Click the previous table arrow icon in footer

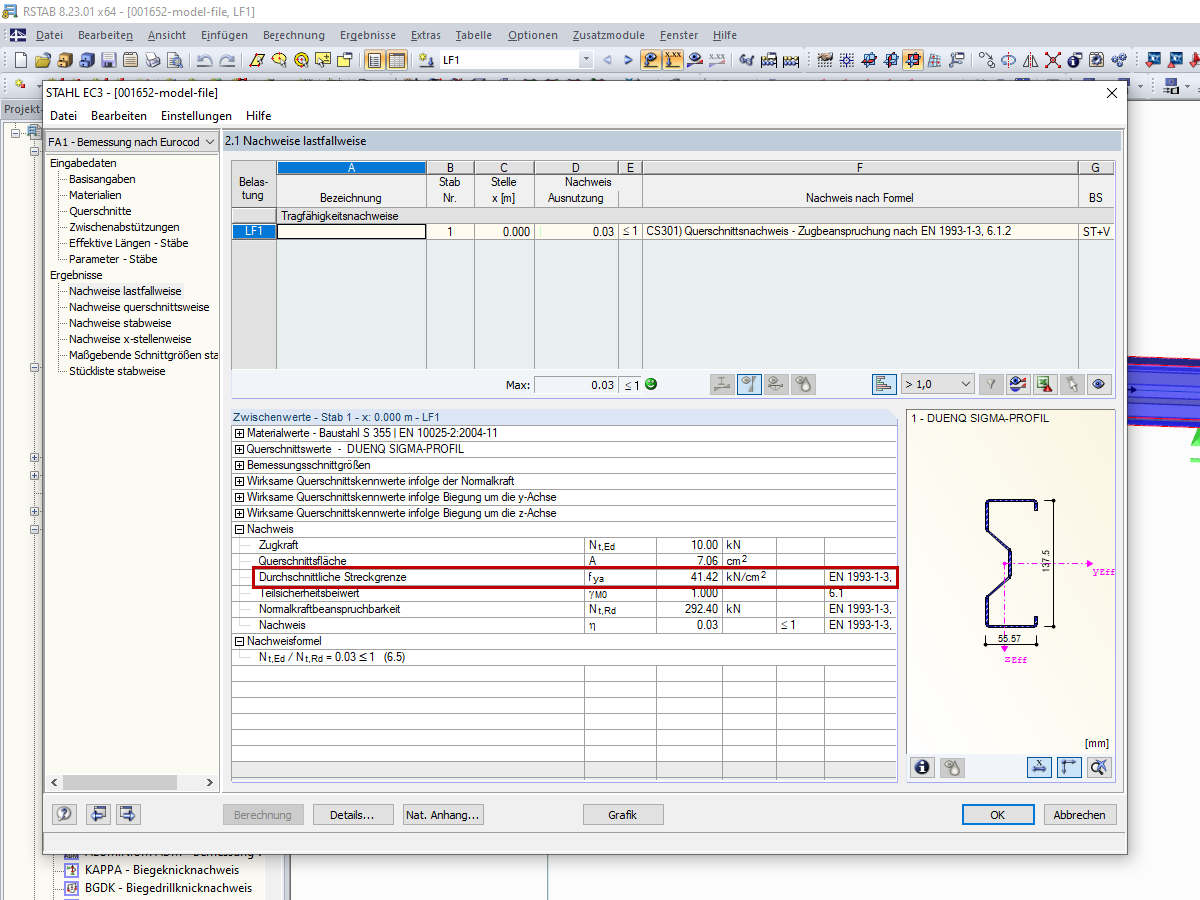point(97,814)
